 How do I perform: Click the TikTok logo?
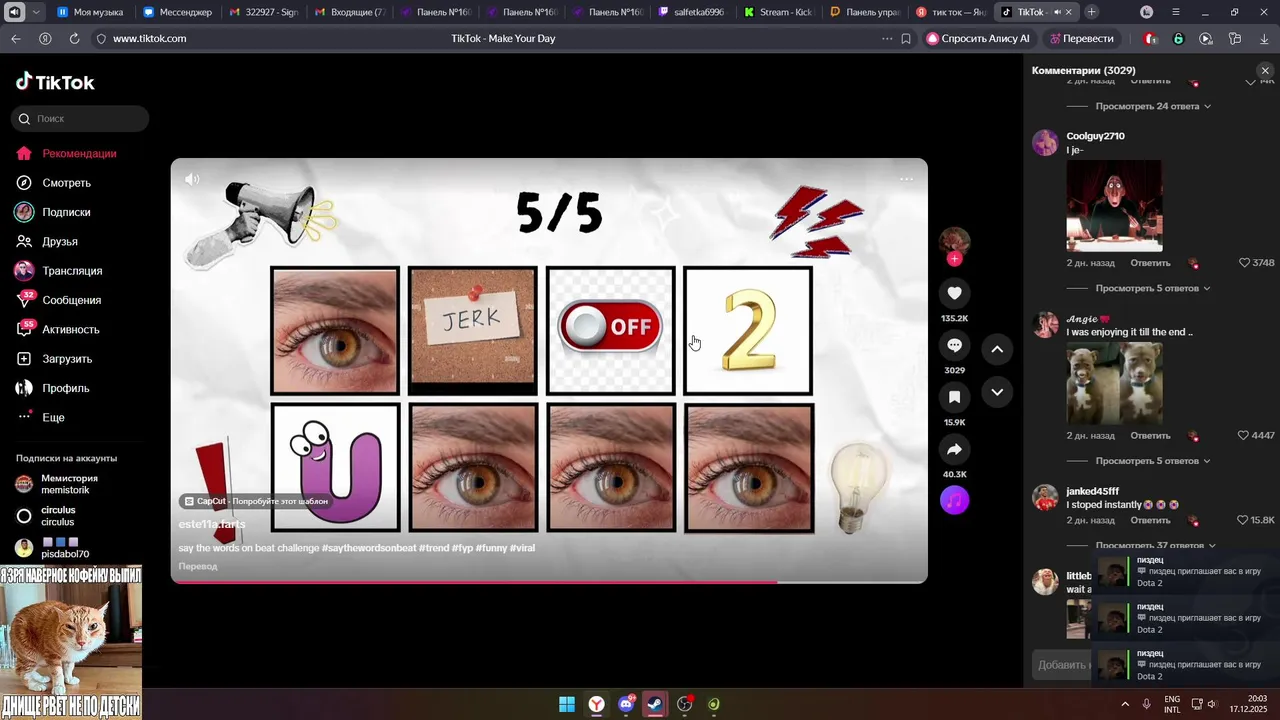tap(55, 82)
